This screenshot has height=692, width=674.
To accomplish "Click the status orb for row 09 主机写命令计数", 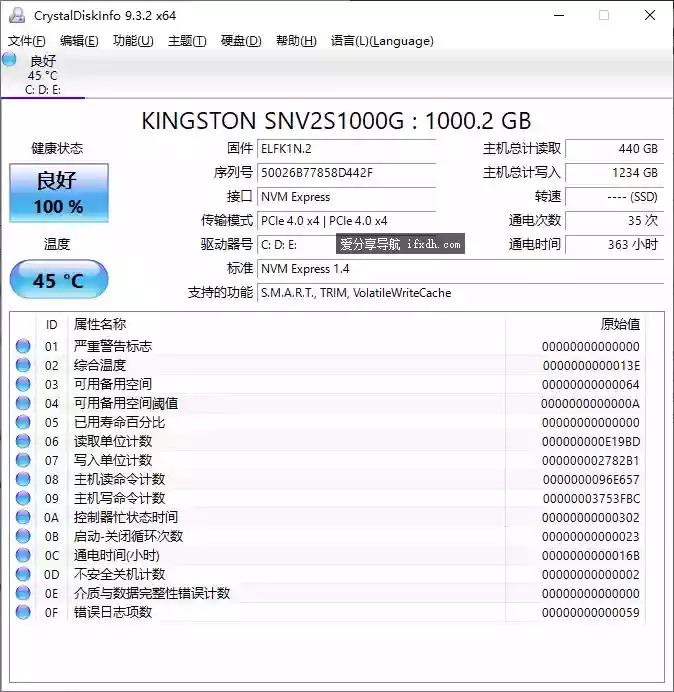I will tap(23, 498).
